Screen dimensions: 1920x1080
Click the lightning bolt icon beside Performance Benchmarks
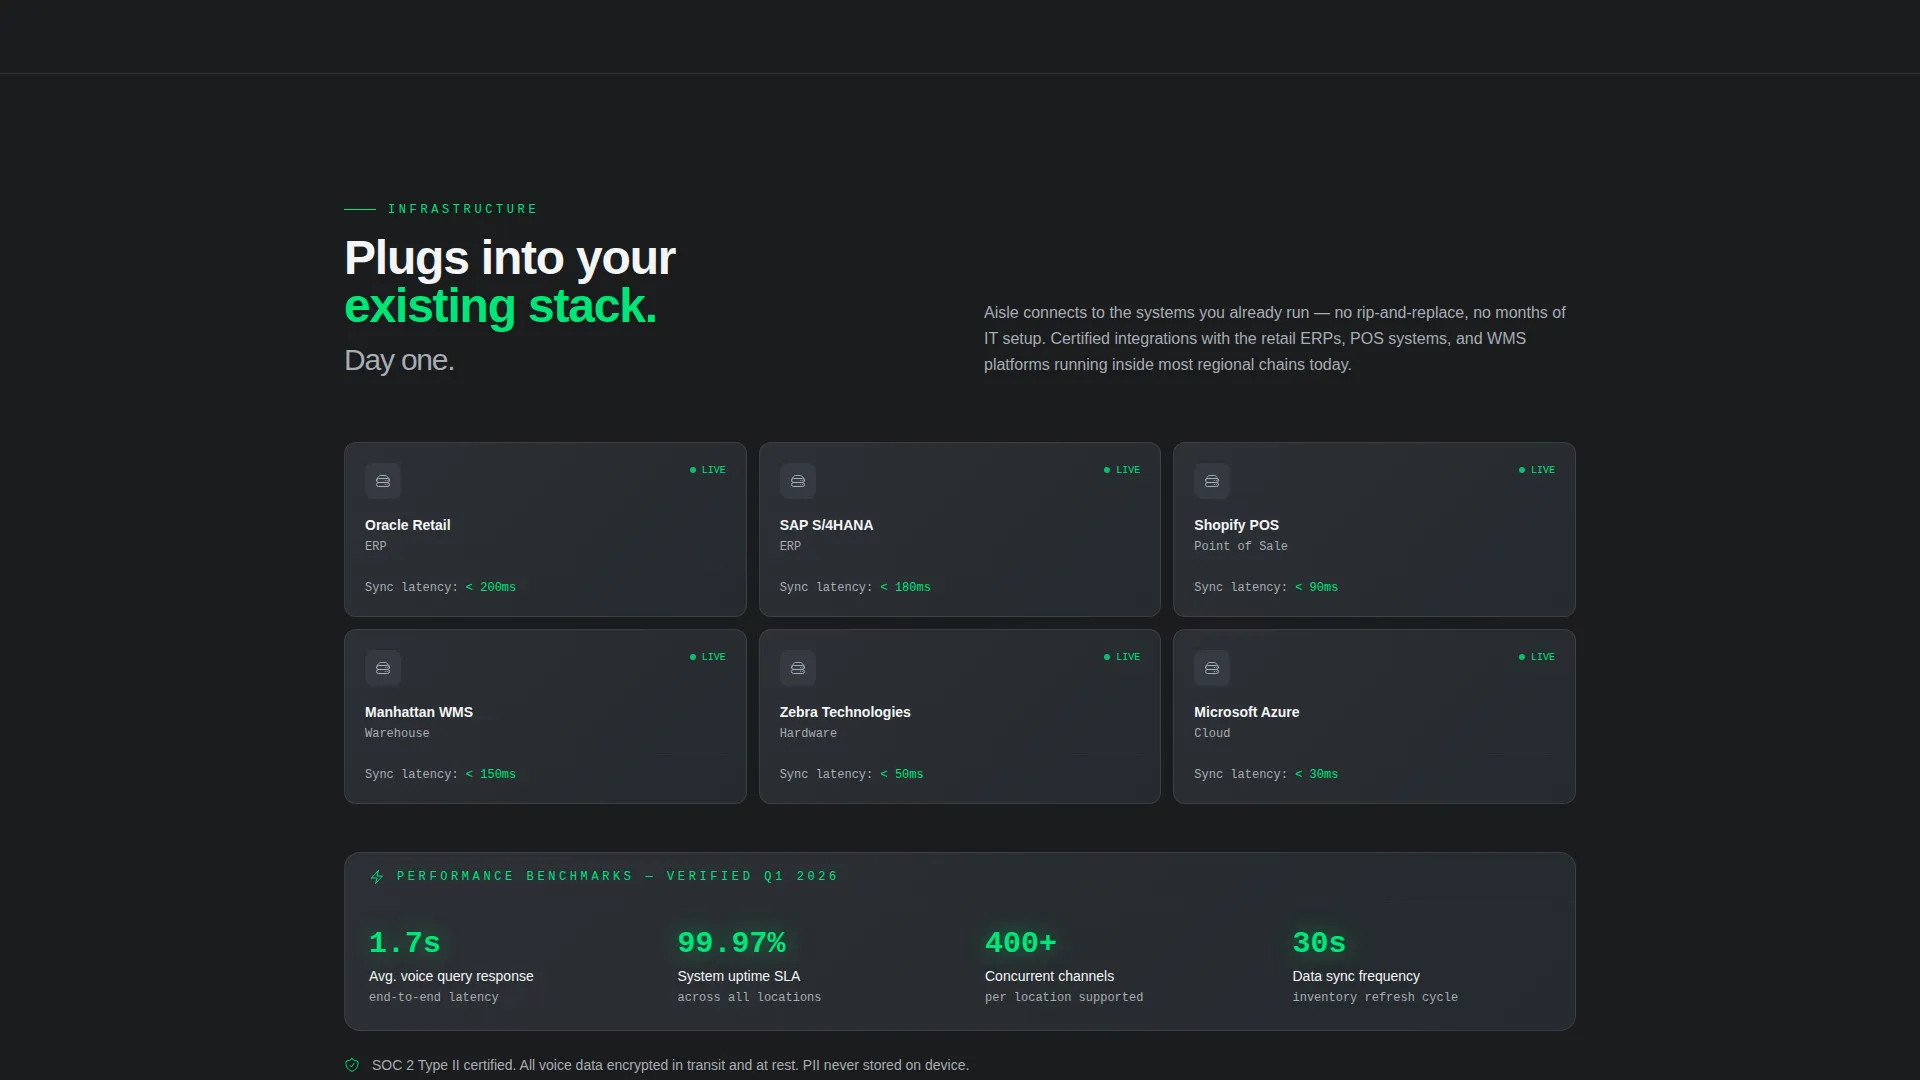377,877
